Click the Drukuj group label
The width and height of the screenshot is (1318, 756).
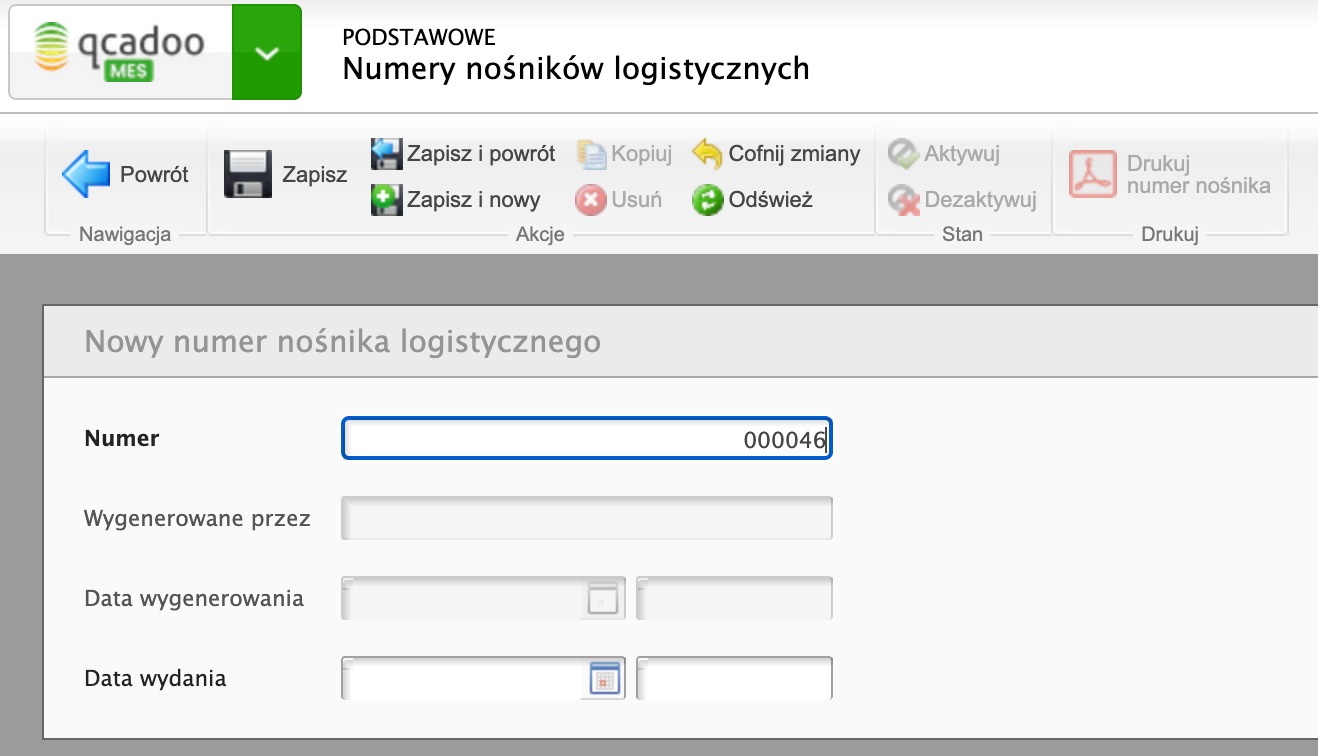1170,235
